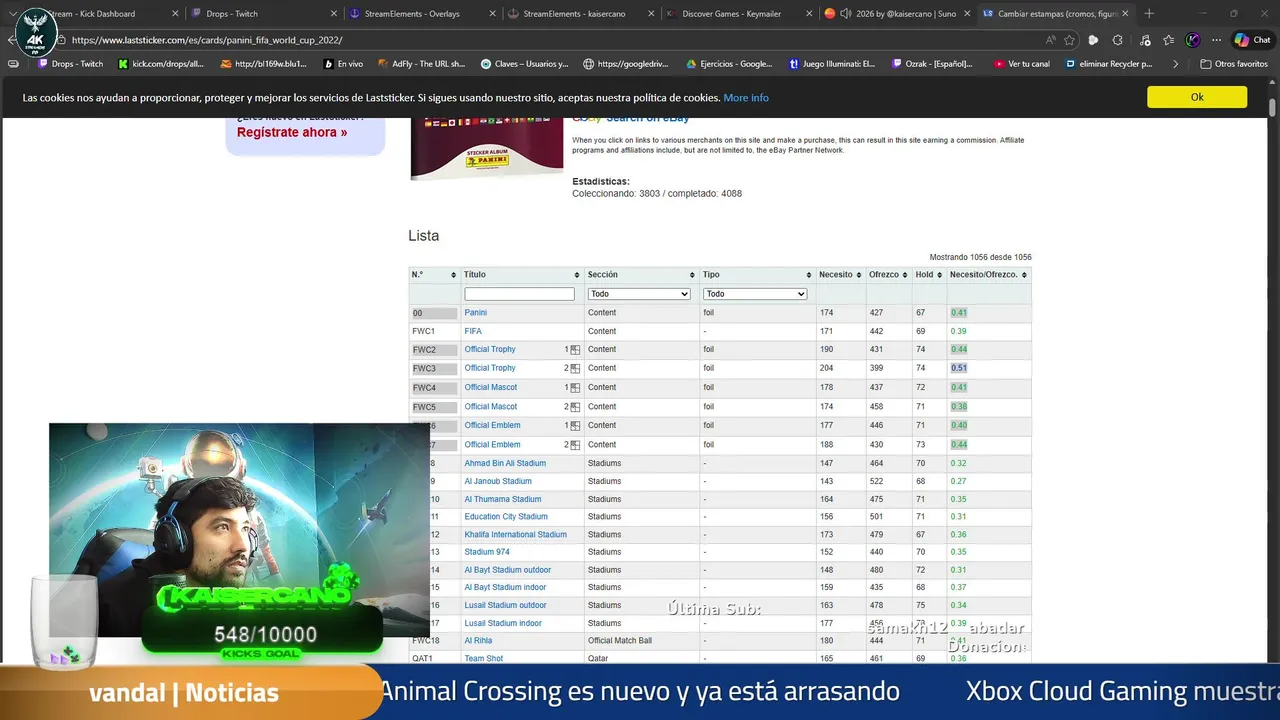This screenshot has height=720, width=1280.
Task: Open the browser profile avatar
Action: 1193,40
